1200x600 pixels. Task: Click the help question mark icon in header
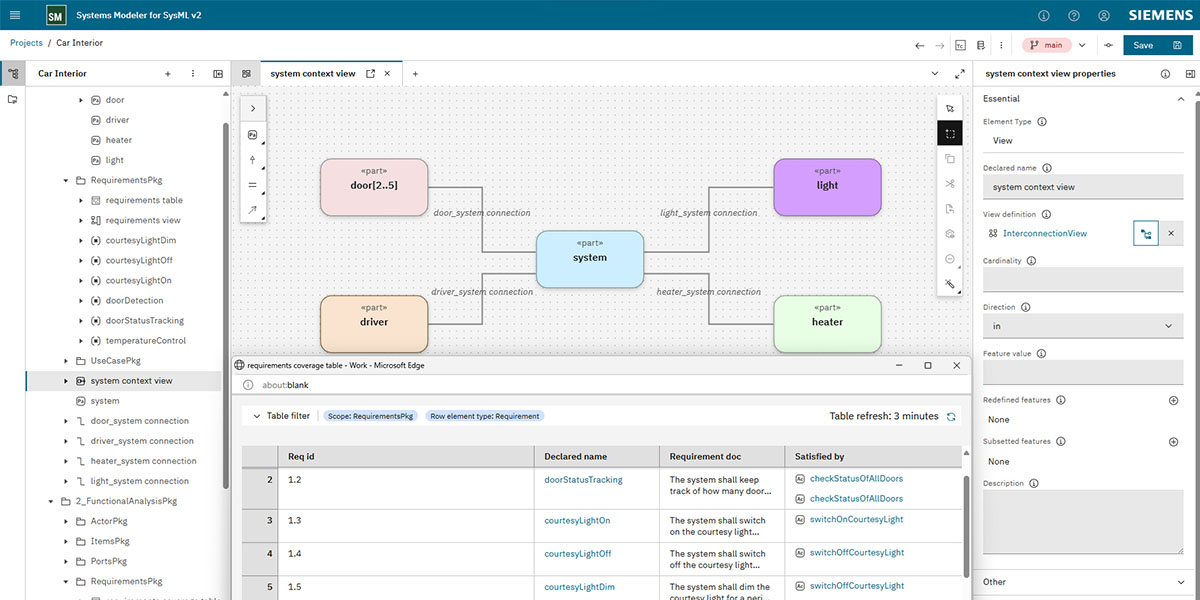(x=1074, y=16)
